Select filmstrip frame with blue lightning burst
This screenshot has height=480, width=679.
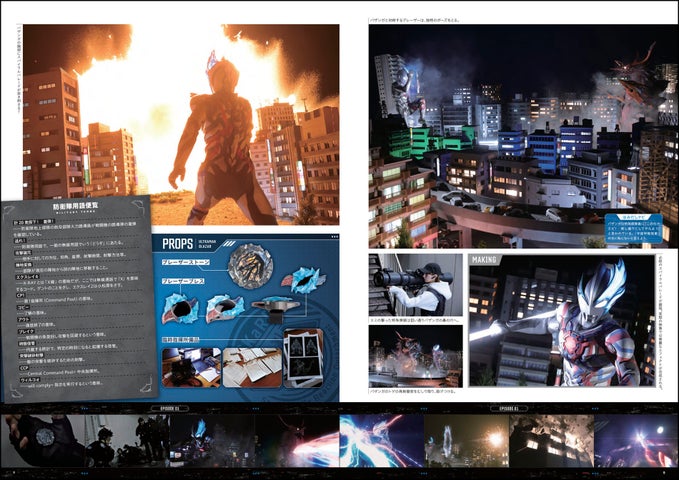point(382,441)
